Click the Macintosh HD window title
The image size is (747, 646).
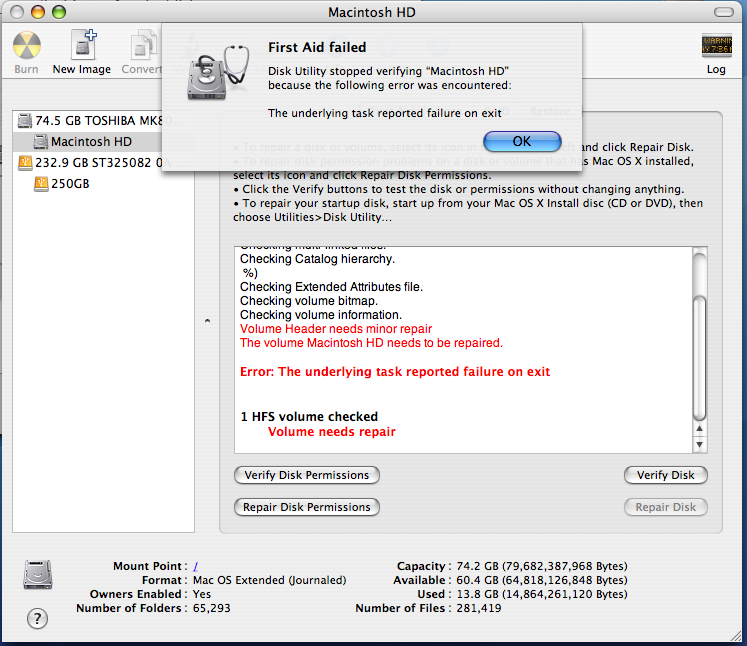(x=372, y=12)
